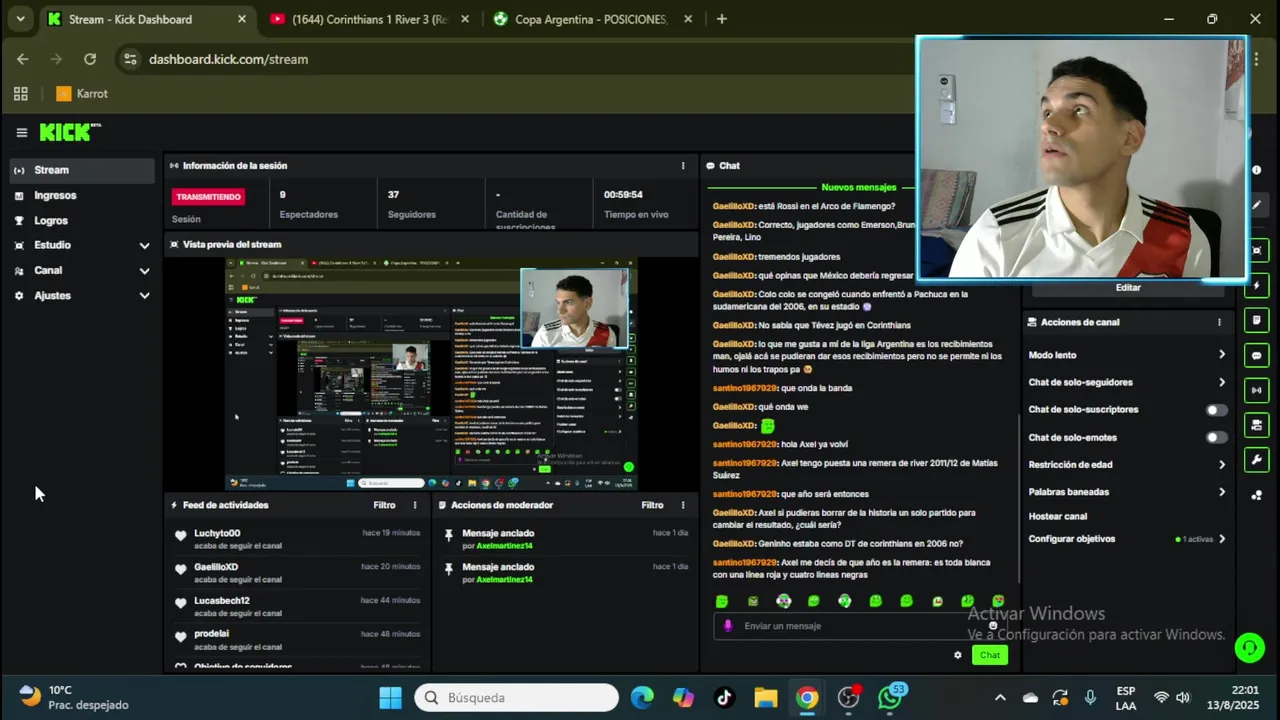The image size is (1280, 720).
Task: Click Lucasbech12 in activity feed
Action: point(222,600)
